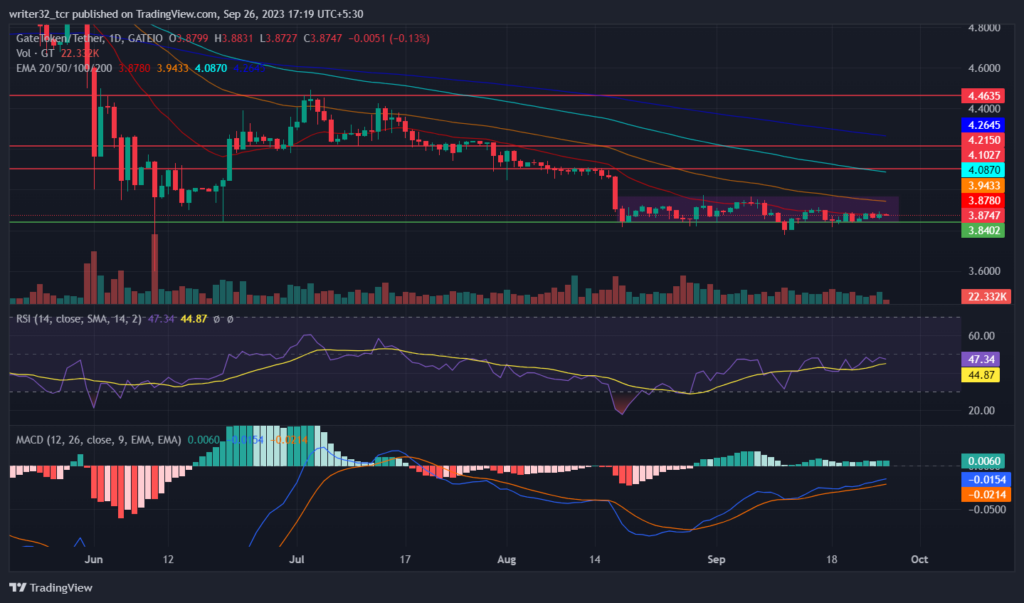Click the Oct label on time axis

point(920,560)
